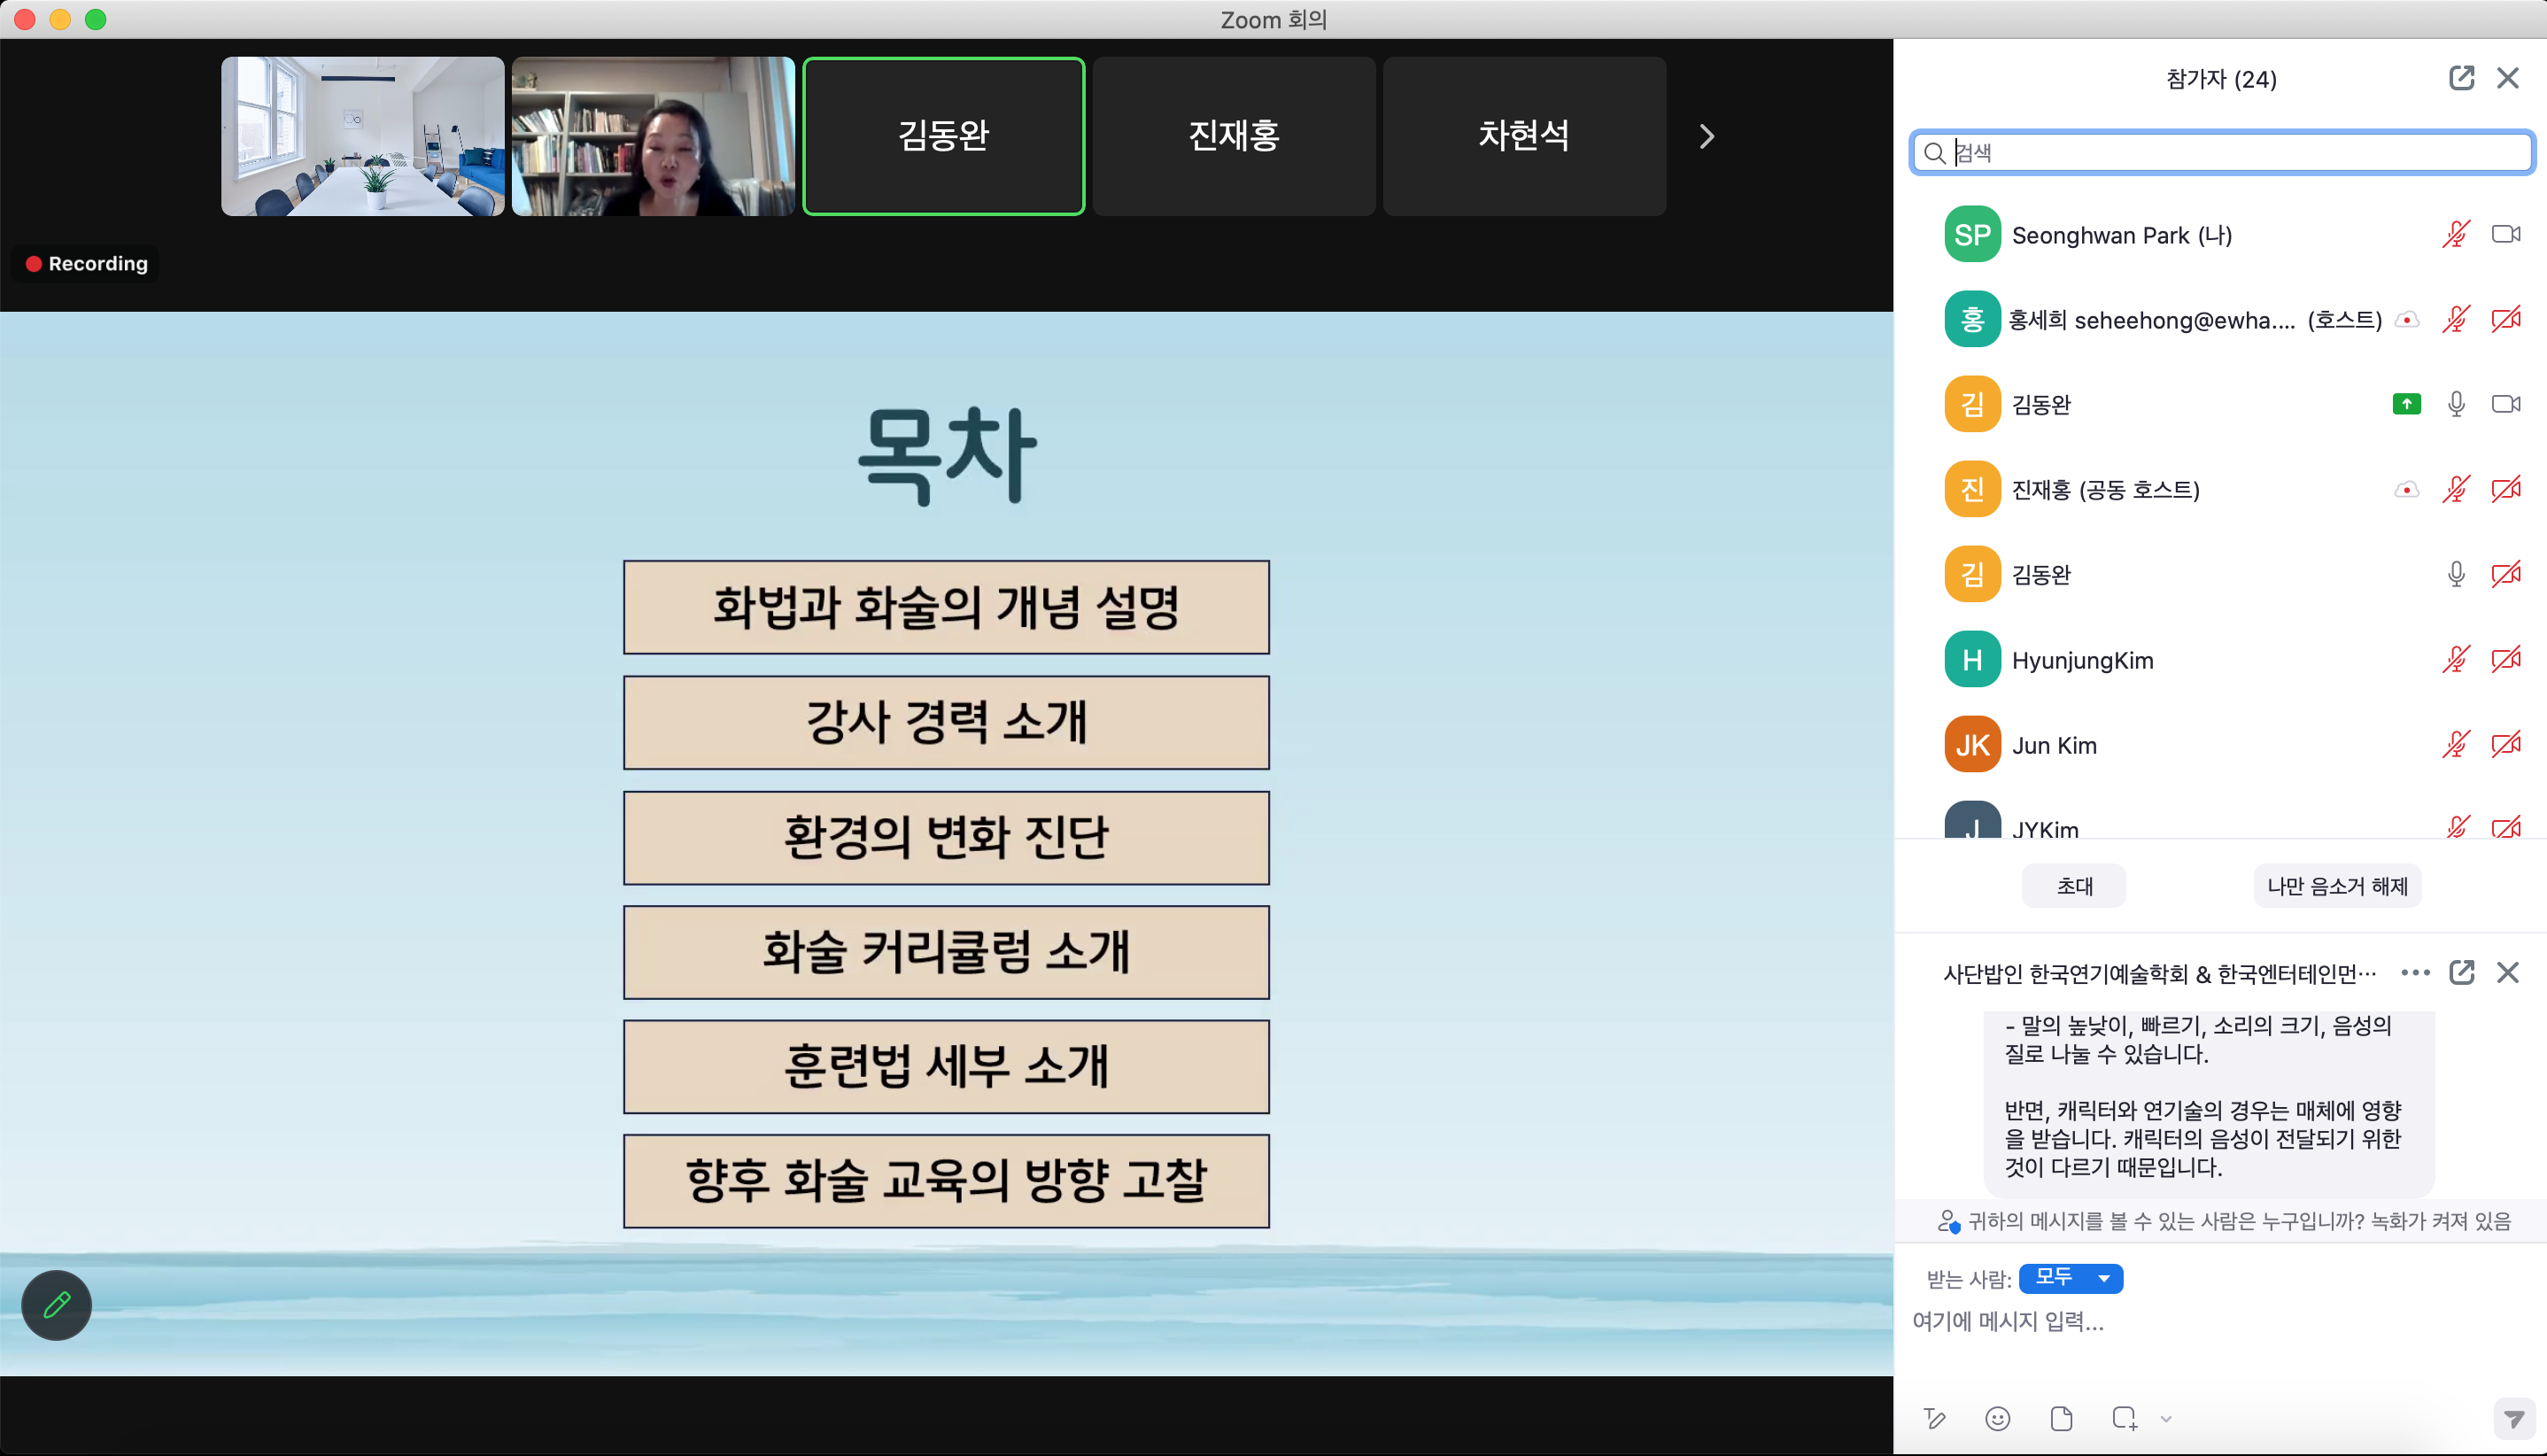The image size is (2547, 1456).
Task: Click the green annotation pencil button
Action: point(57,1304)
